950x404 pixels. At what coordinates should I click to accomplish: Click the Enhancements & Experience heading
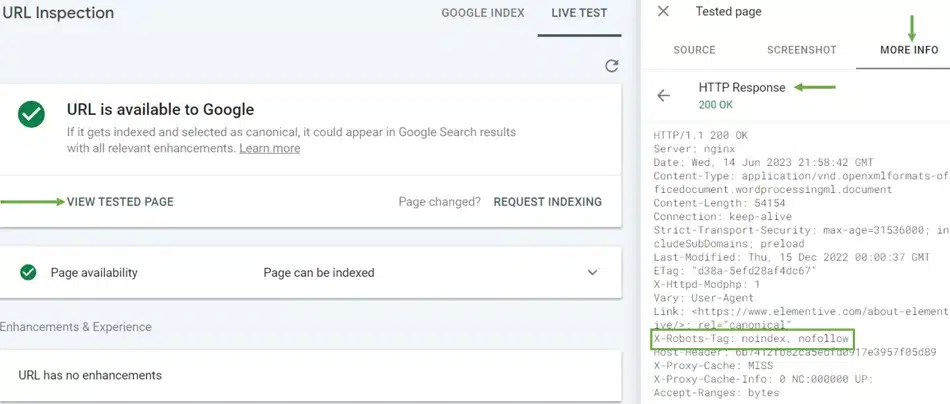(x=76, y=326)
